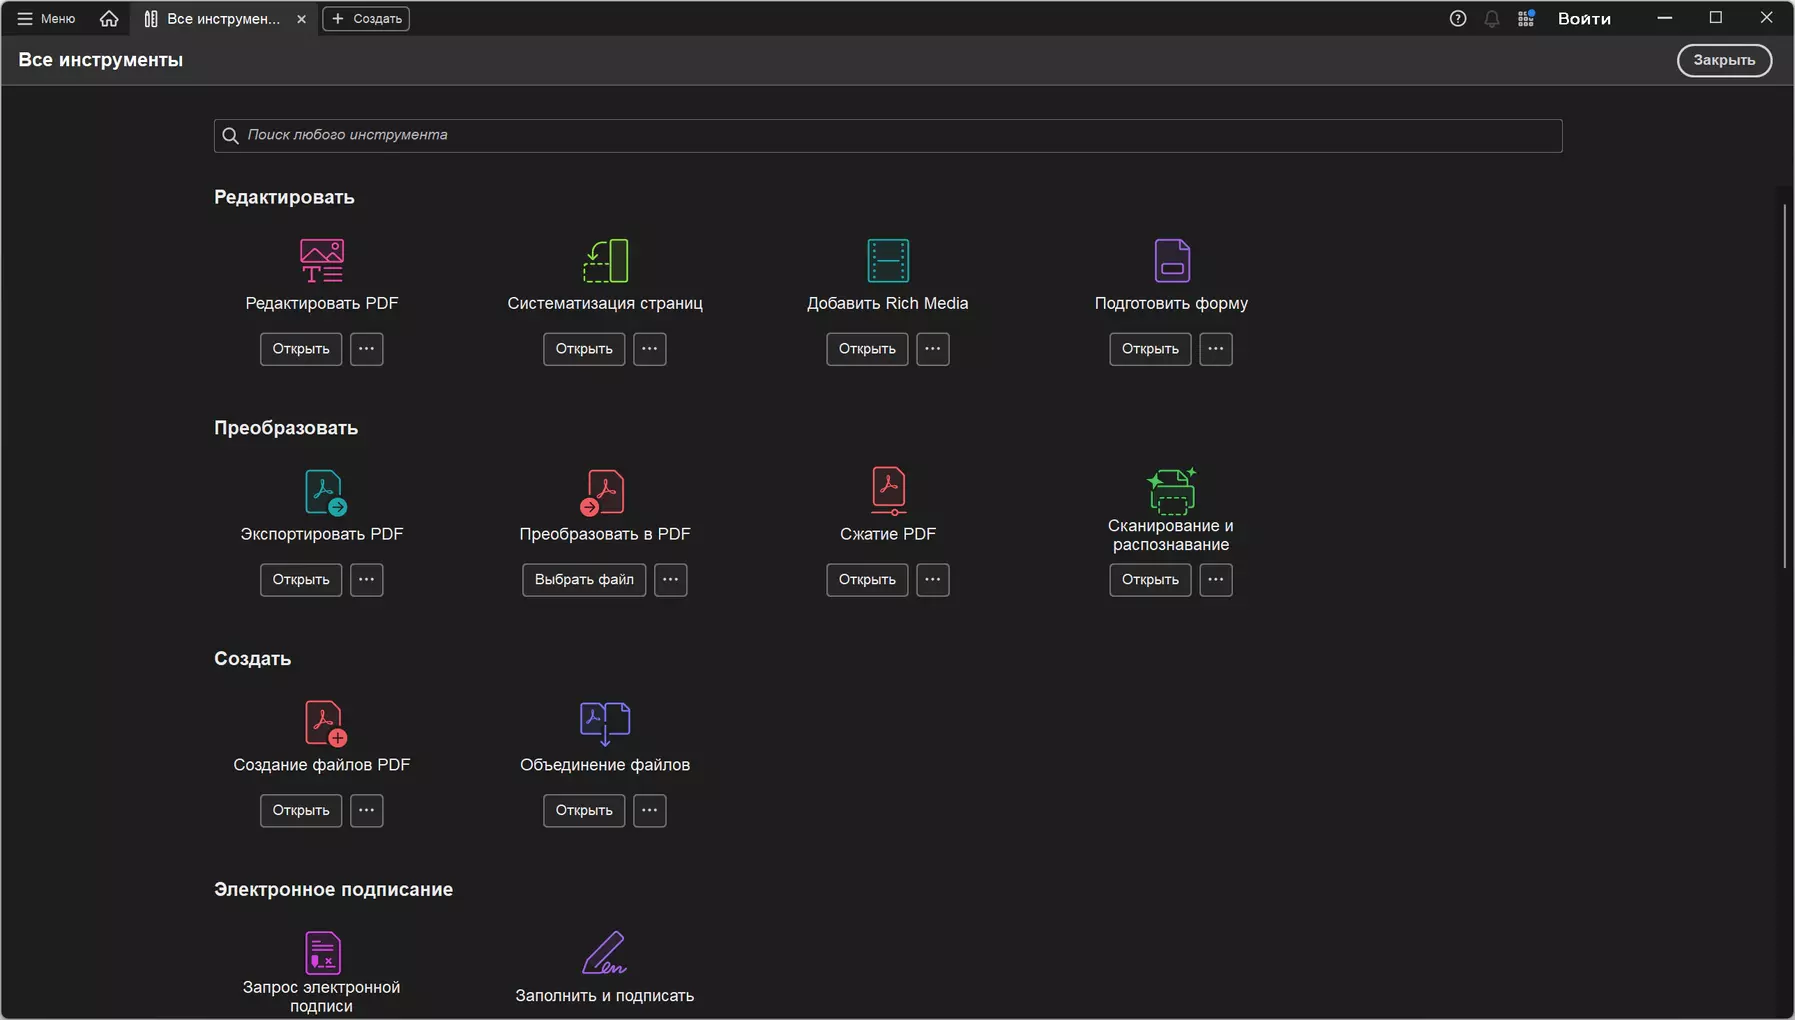The width and height of the screenshot is (1795, 1020).
Task: Select the Добавить Rich Media icon
Action: [888, 261]
